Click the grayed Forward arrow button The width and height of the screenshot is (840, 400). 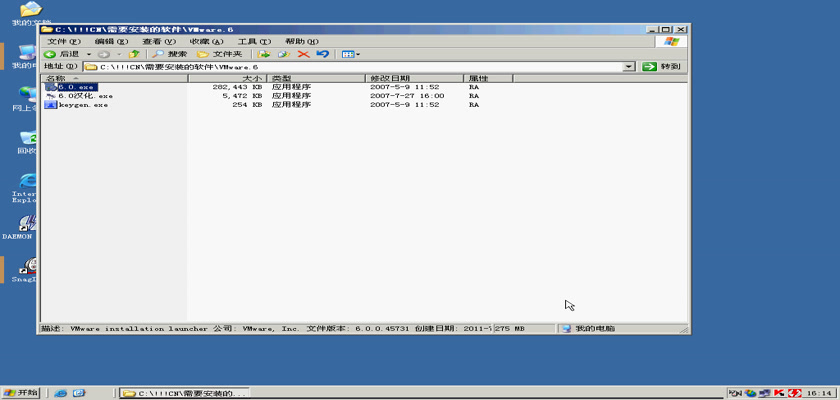[x=104, y=54]
